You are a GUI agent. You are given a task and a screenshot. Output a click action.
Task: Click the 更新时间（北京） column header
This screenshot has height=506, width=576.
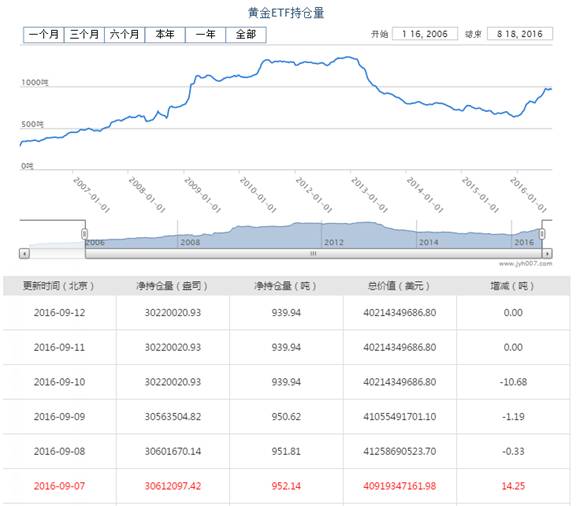point(59,286)
